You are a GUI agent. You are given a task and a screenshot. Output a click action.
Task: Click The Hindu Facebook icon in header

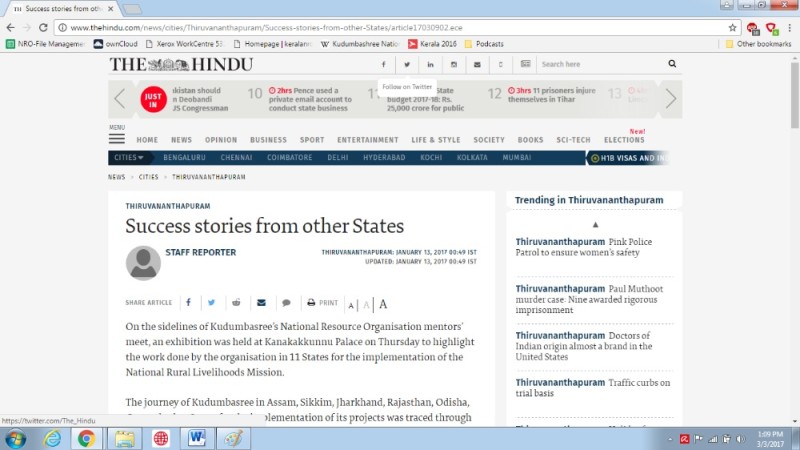[x=384, y=64]
